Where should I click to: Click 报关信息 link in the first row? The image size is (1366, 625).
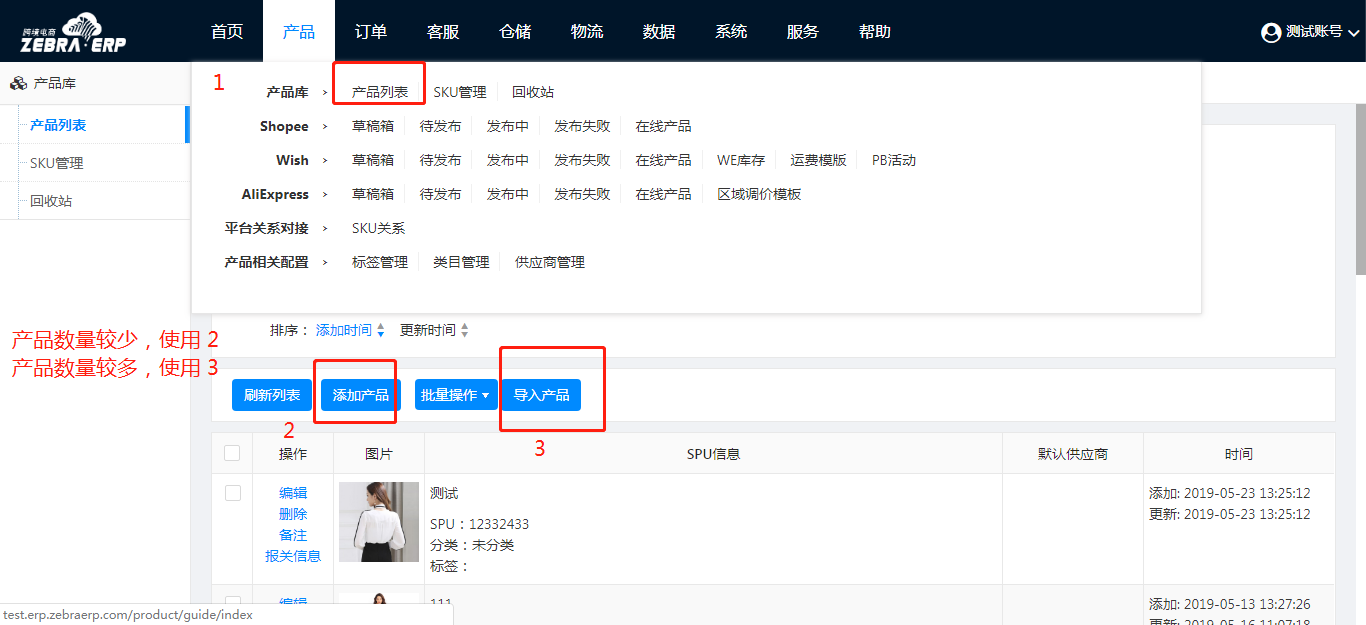[x=293, y=556]
